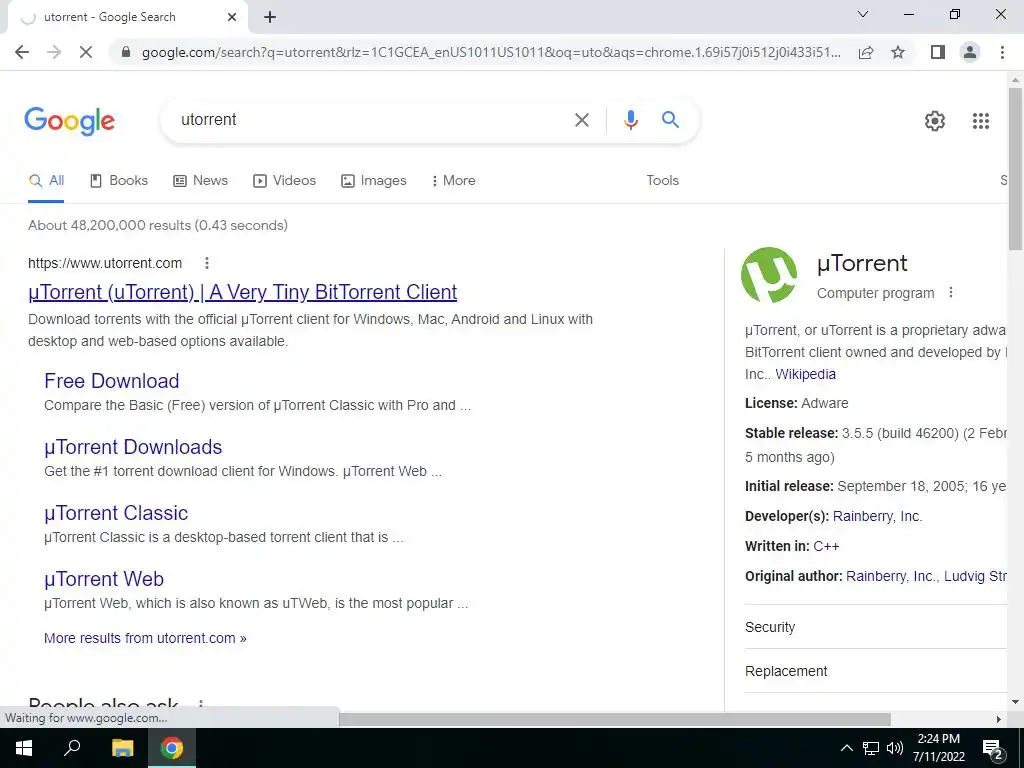This screenshot has height=768, width=1024.
Task: Open File Explorer from the taskbar
Action: 122,748
